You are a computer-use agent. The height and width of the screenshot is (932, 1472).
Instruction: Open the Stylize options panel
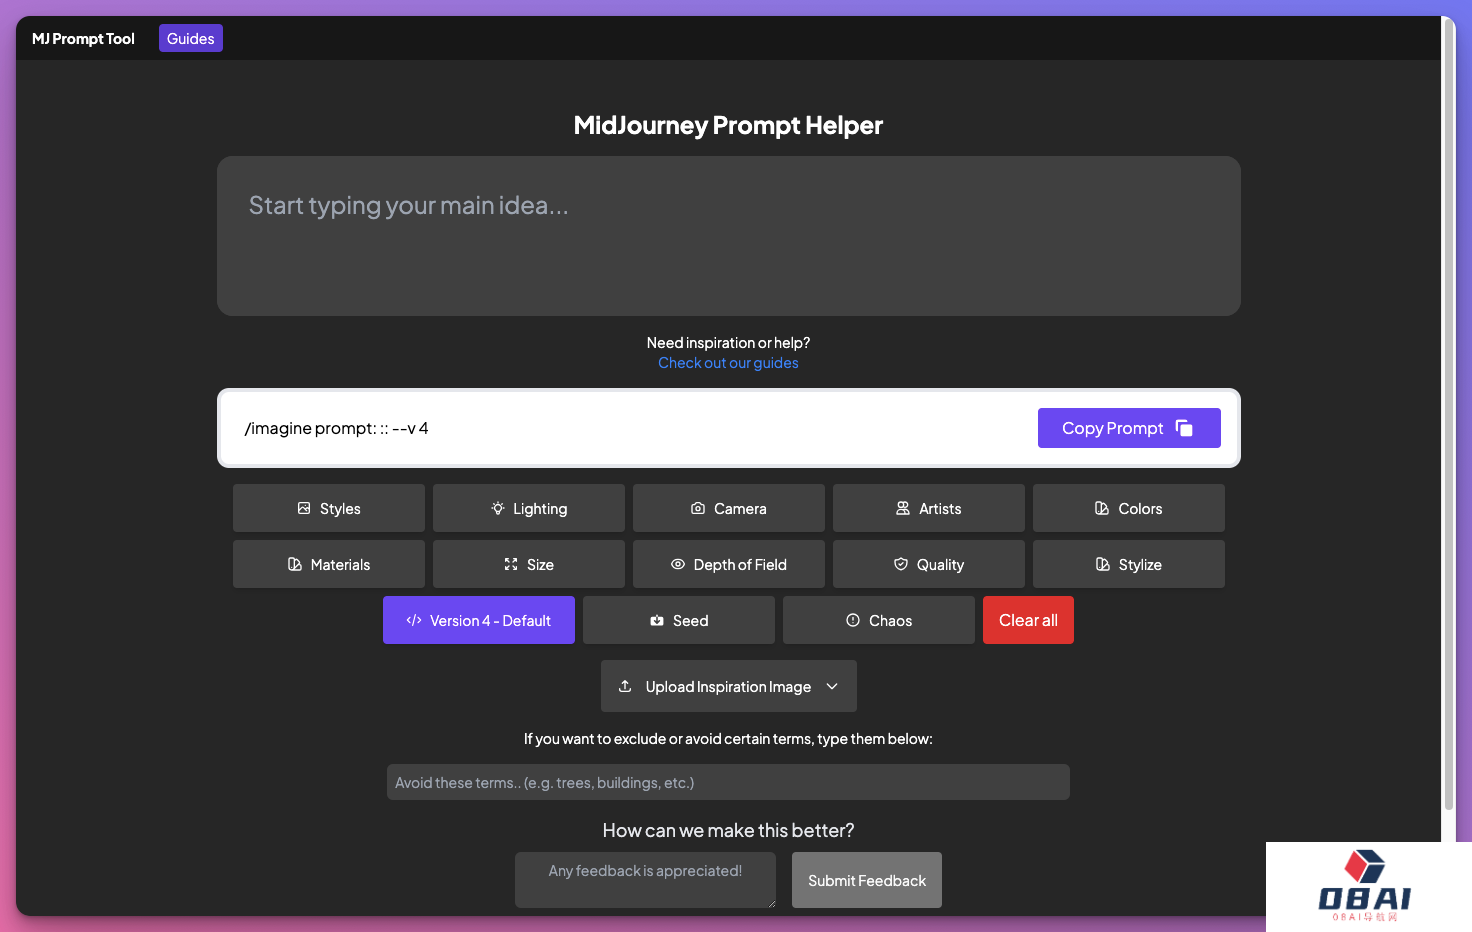pyautogui.click(x=1129, y=564)
